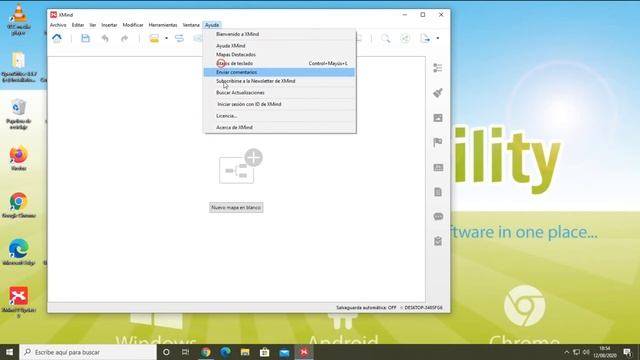Image resolution: width=640 pixels, height=360 pixels.
Task: Open the dropdown arrow beside the export icon
Action: (438, 38)
